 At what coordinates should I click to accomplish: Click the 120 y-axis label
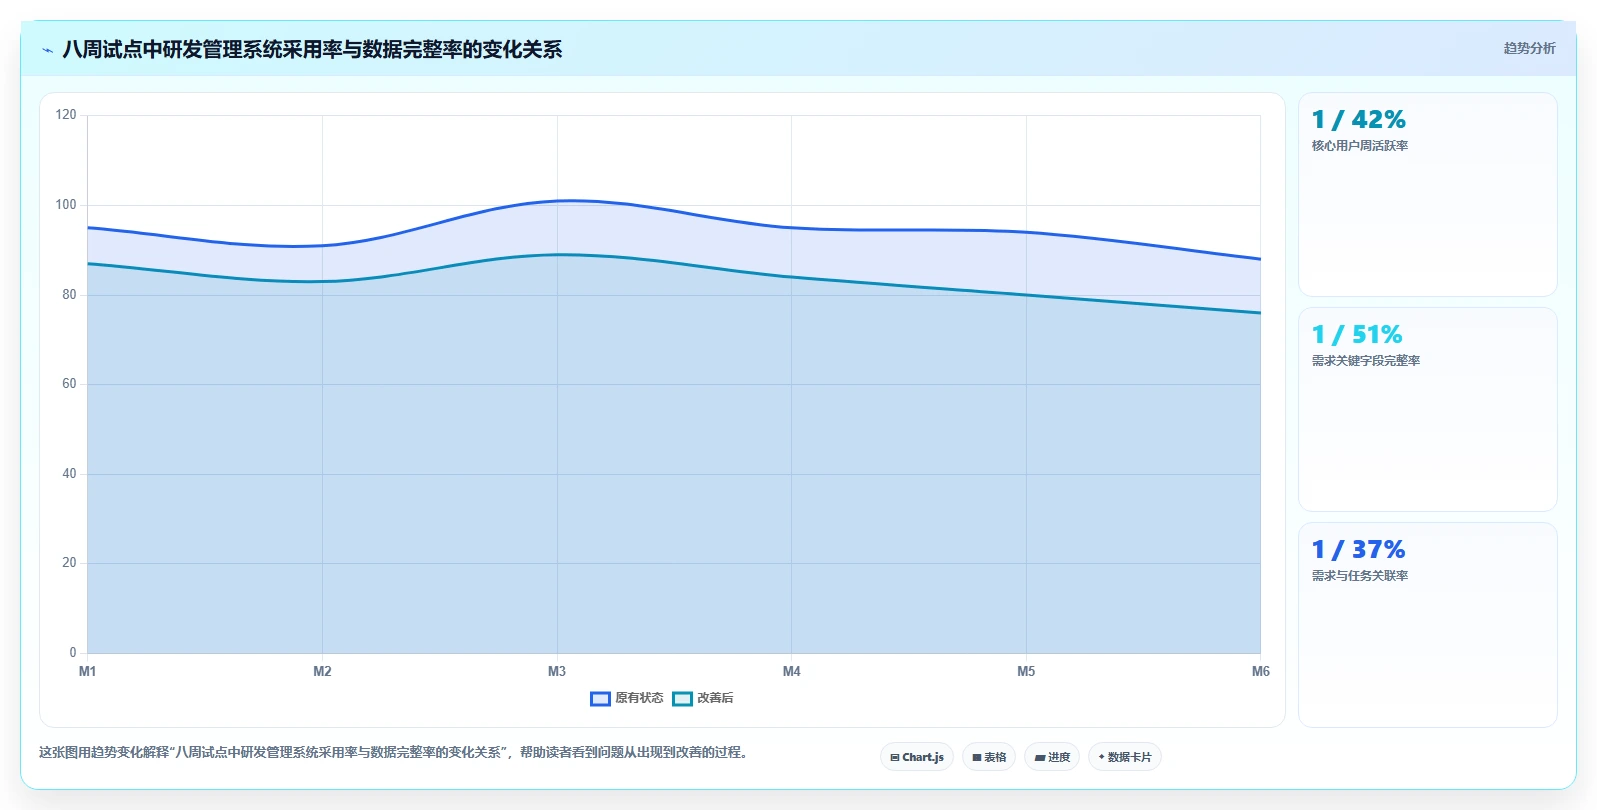tap(66, 115)
